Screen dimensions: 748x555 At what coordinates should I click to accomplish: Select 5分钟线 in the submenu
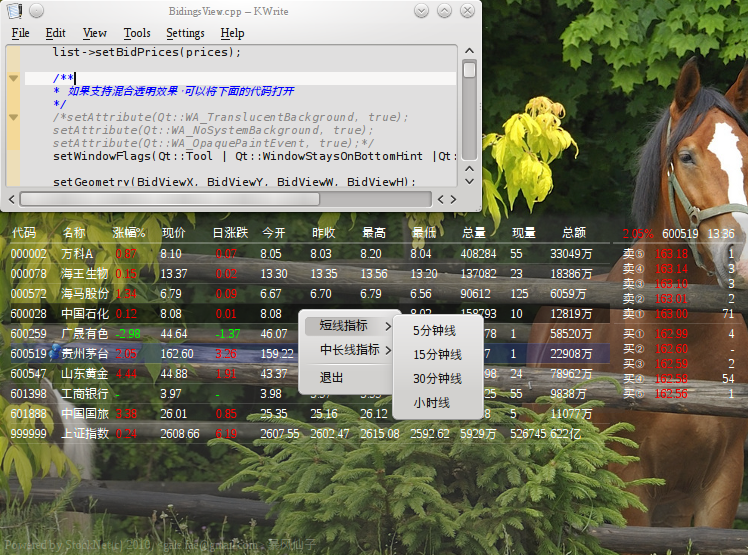437,331
